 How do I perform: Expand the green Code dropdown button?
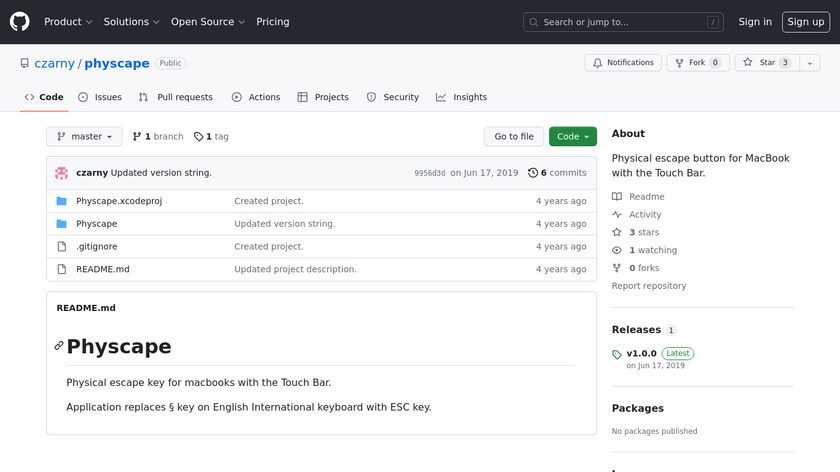[572, 137]
